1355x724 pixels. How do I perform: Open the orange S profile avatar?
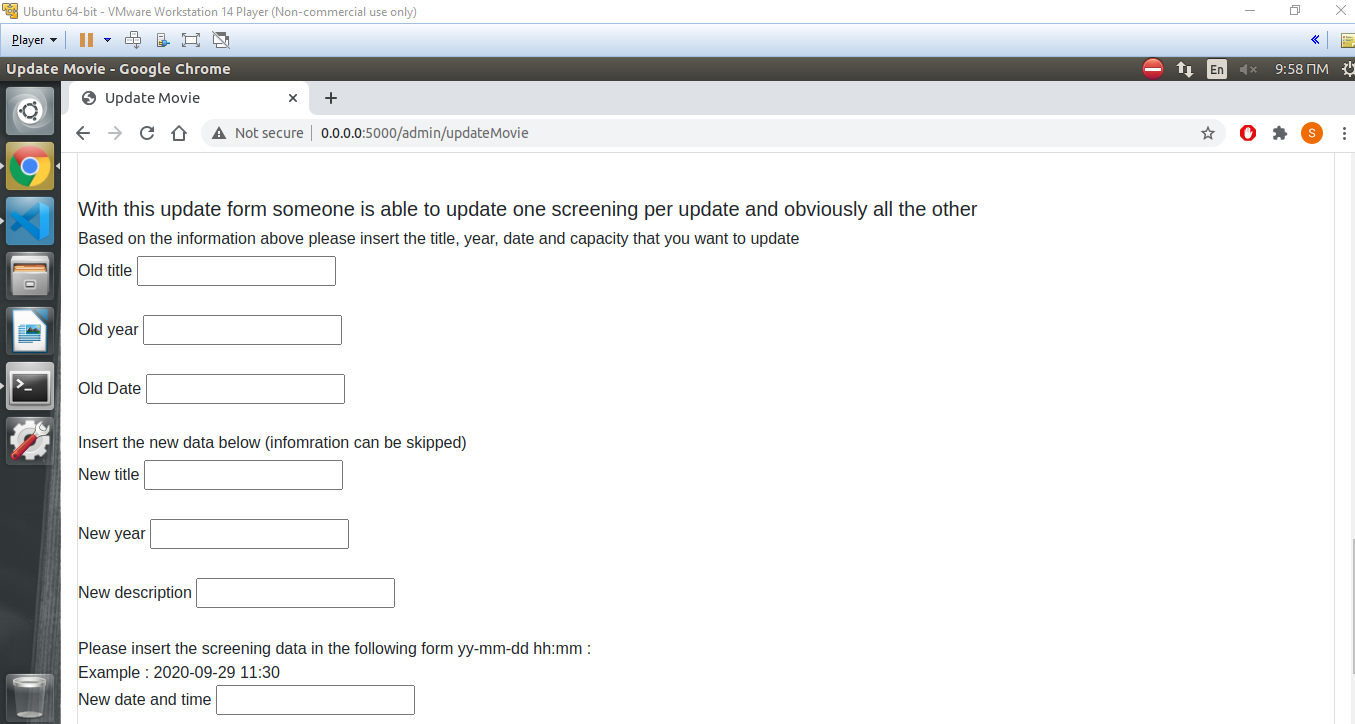point(1312,133)
